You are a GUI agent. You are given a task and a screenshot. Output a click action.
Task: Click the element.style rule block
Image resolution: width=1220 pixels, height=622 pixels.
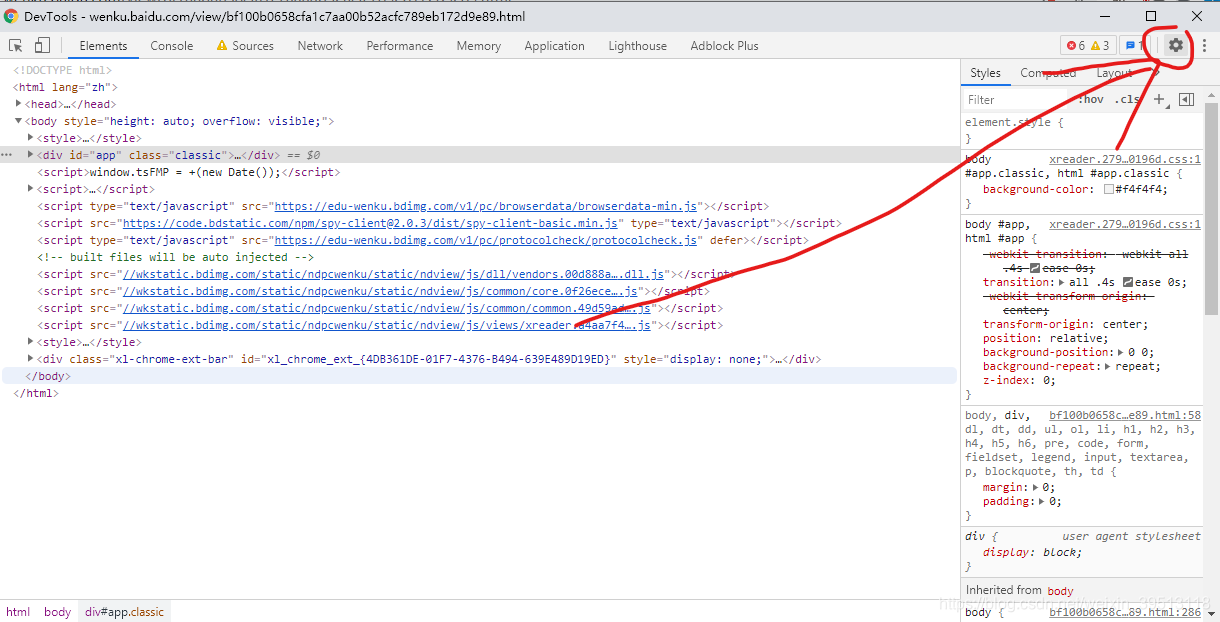coord(1082,130)
